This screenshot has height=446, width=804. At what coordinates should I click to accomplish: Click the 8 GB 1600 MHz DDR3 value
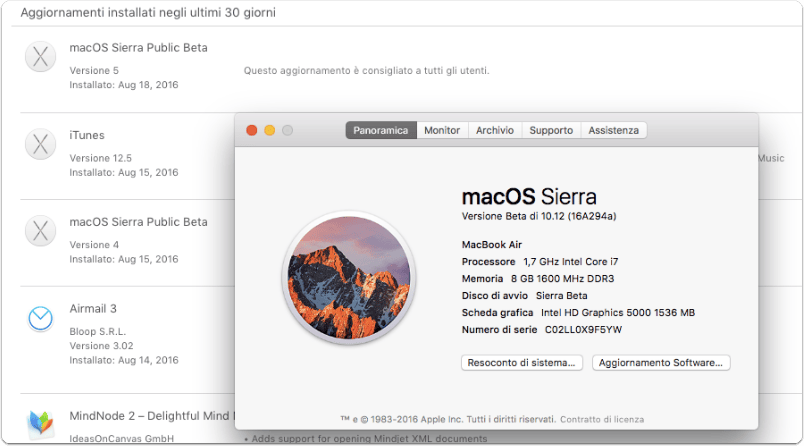click(x=562, y=278)
